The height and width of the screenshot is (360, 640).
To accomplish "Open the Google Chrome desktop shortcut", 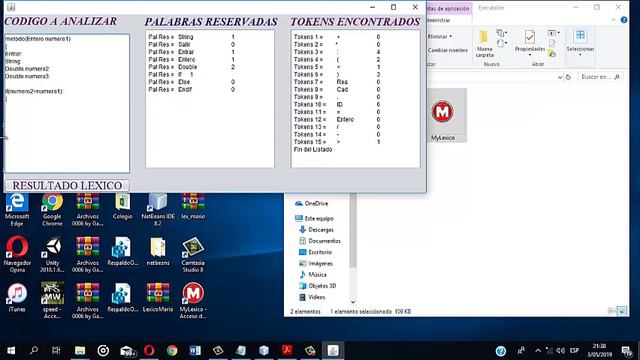I will point(52,210).
